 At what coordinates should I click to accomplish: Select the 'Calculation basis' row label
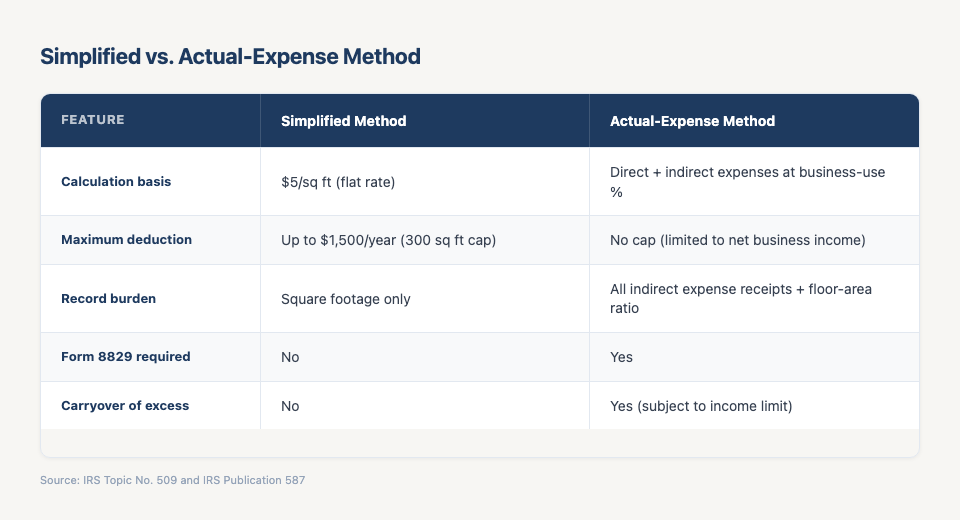tap(116, 182)
